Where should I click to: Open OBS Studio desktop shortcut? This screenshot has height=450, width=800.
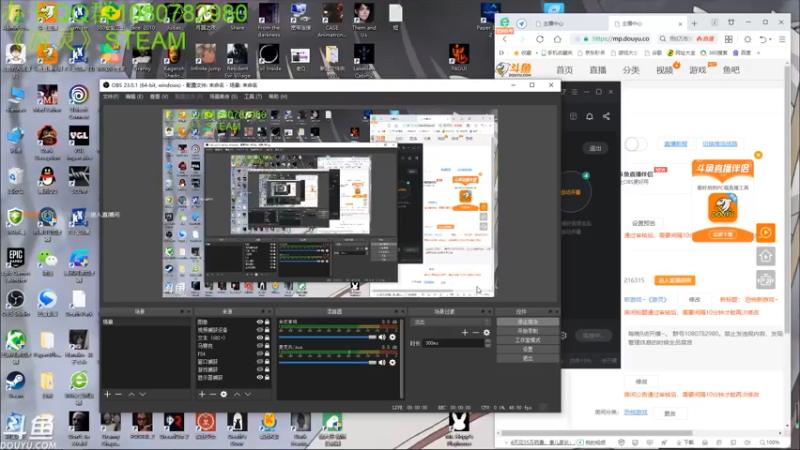click(15, 303)
